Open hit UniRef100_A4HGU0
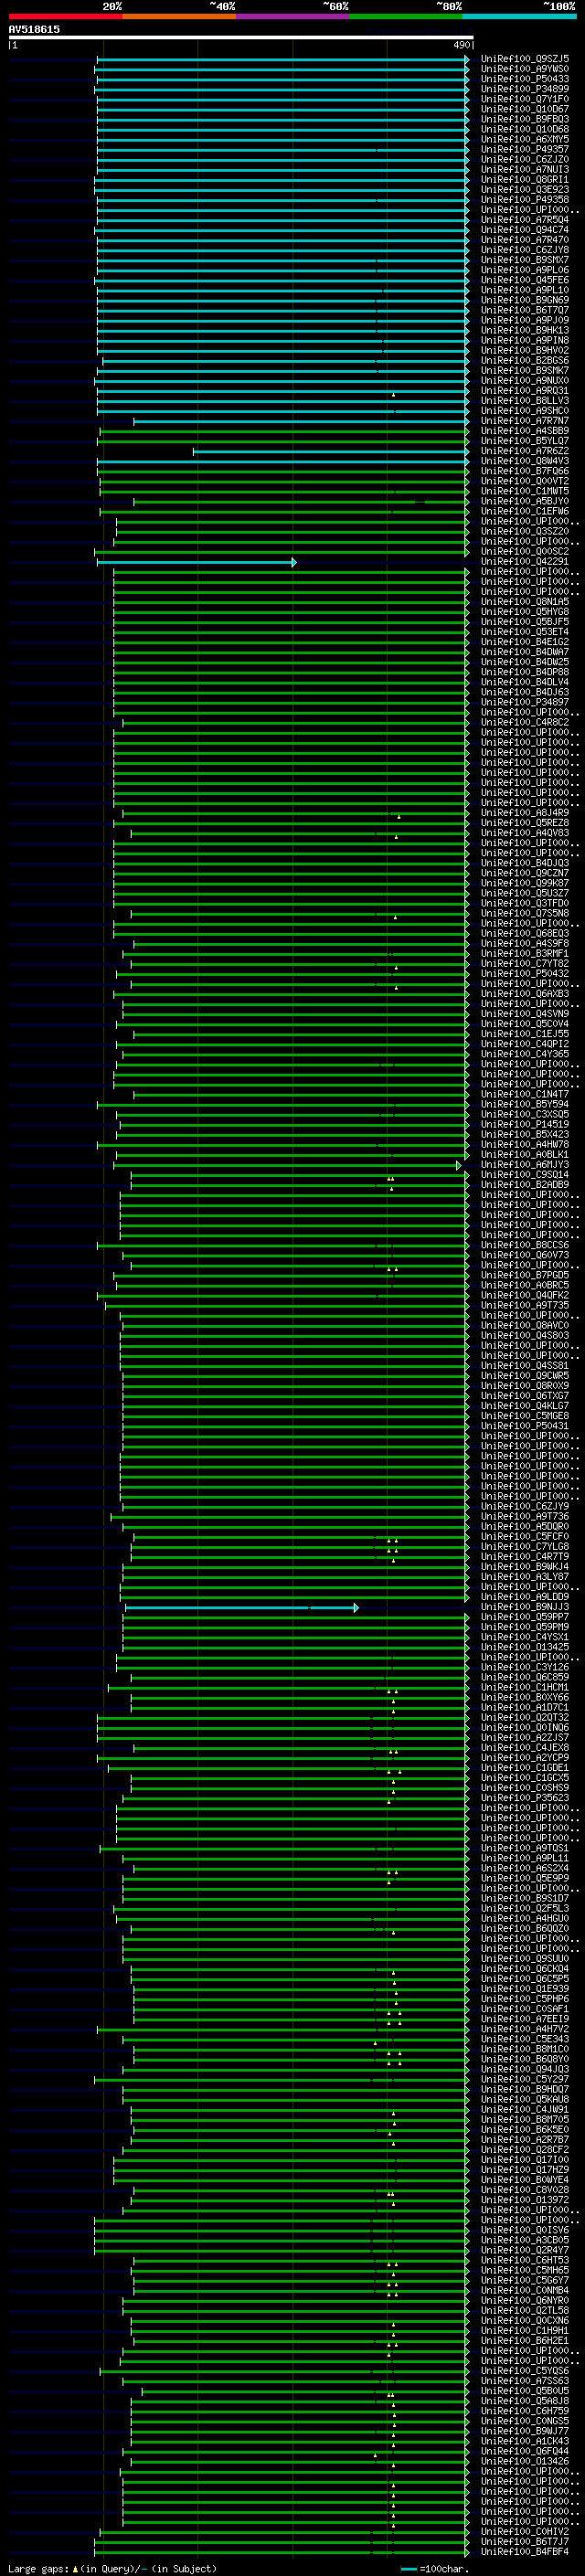 [525, 1919]
